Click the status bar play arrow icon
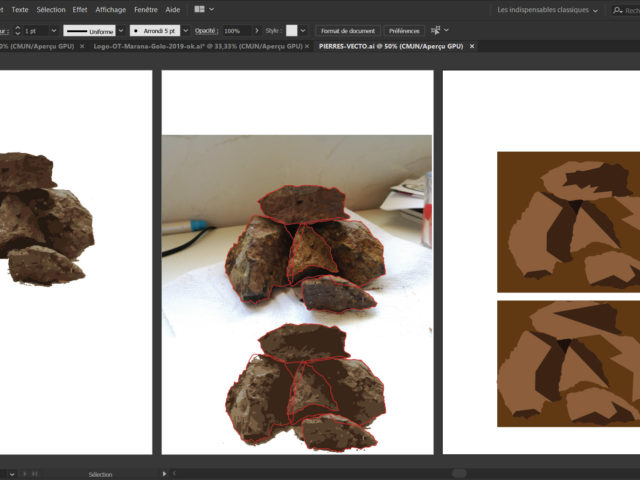Viewport: 640px width, 480px height. coord(165,473)
